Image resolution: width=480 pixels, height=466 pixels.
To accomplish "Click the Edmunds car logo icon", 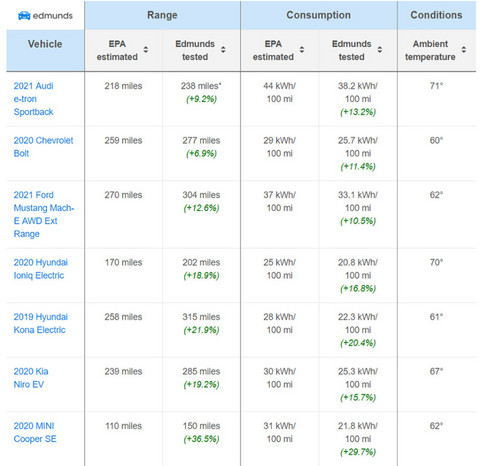I will click(24, 15).
